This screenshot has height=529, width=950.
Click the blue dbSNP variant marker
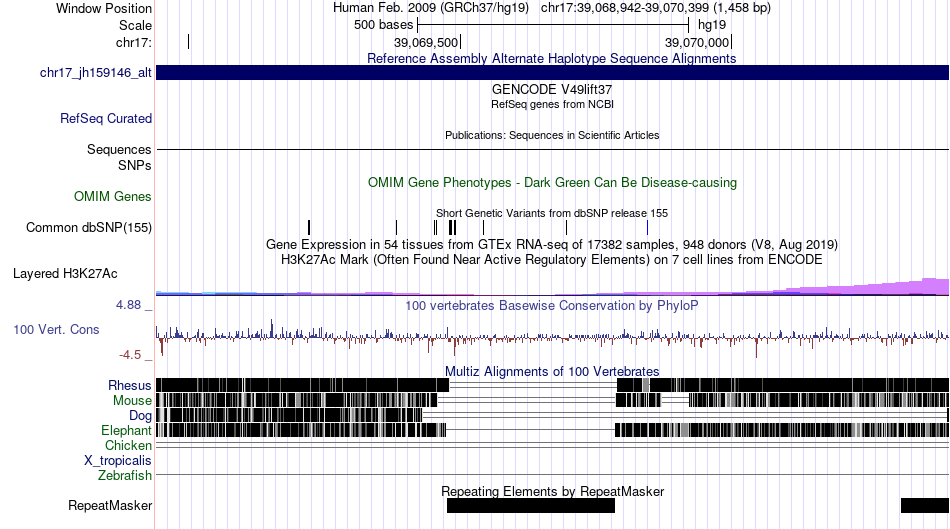[x=647, y=227]
